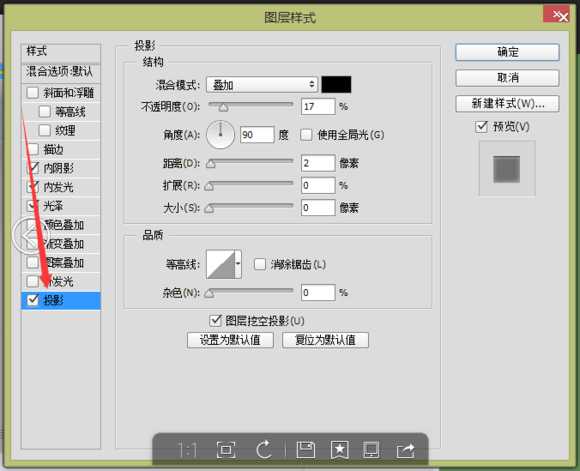
Task: Click the 扩展 slider
Action: (x=249, y=185)
